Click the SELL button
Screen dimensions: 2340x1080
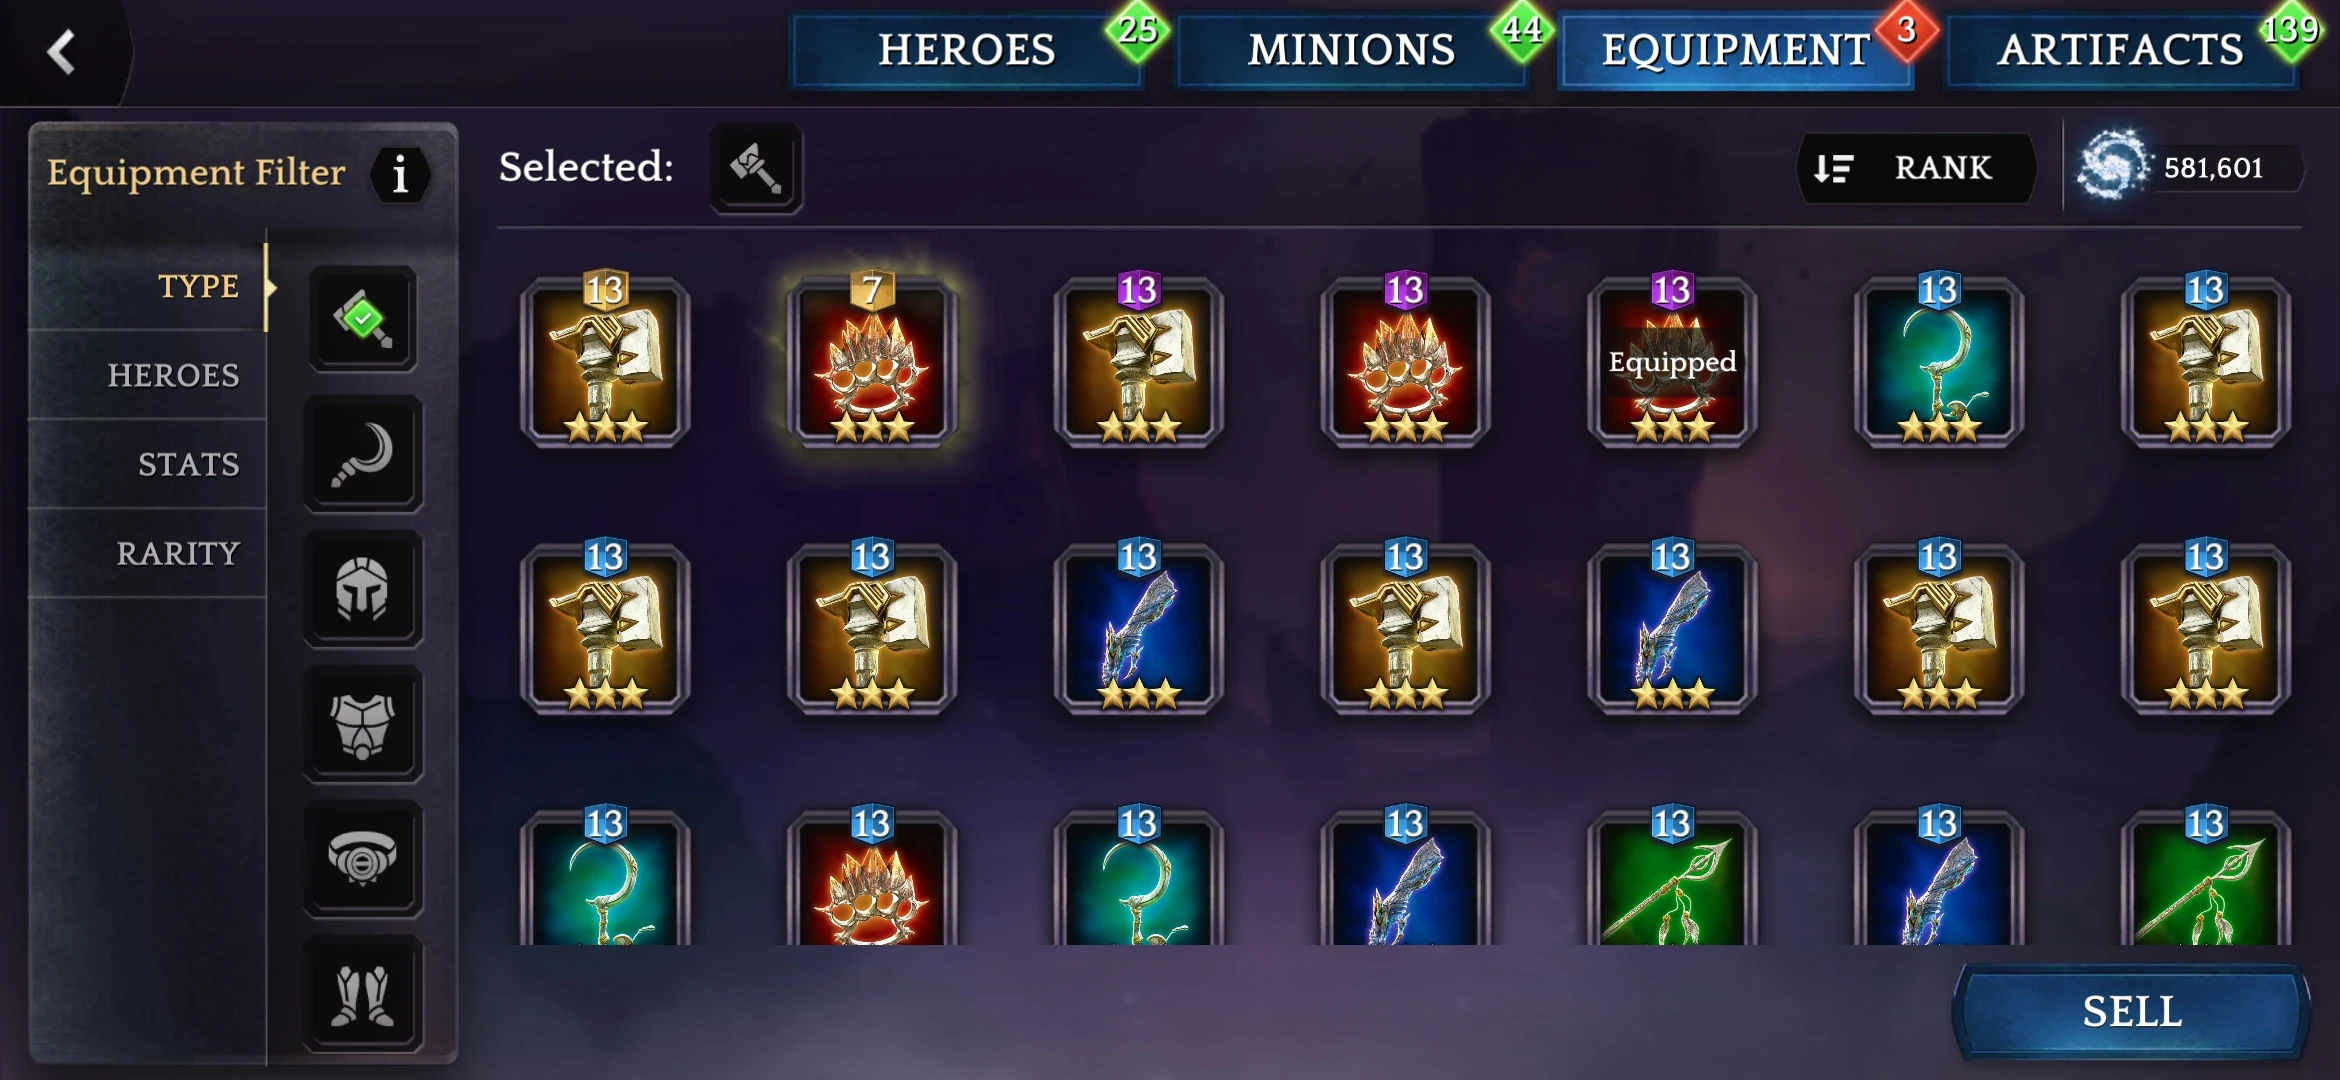tap(2132, 1011)
